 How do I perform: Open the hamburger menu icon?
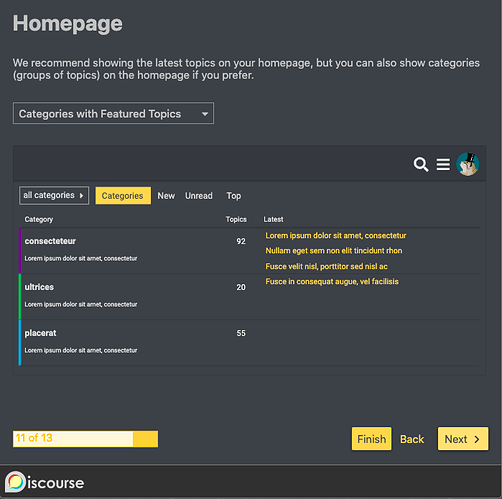coord(443,164)
